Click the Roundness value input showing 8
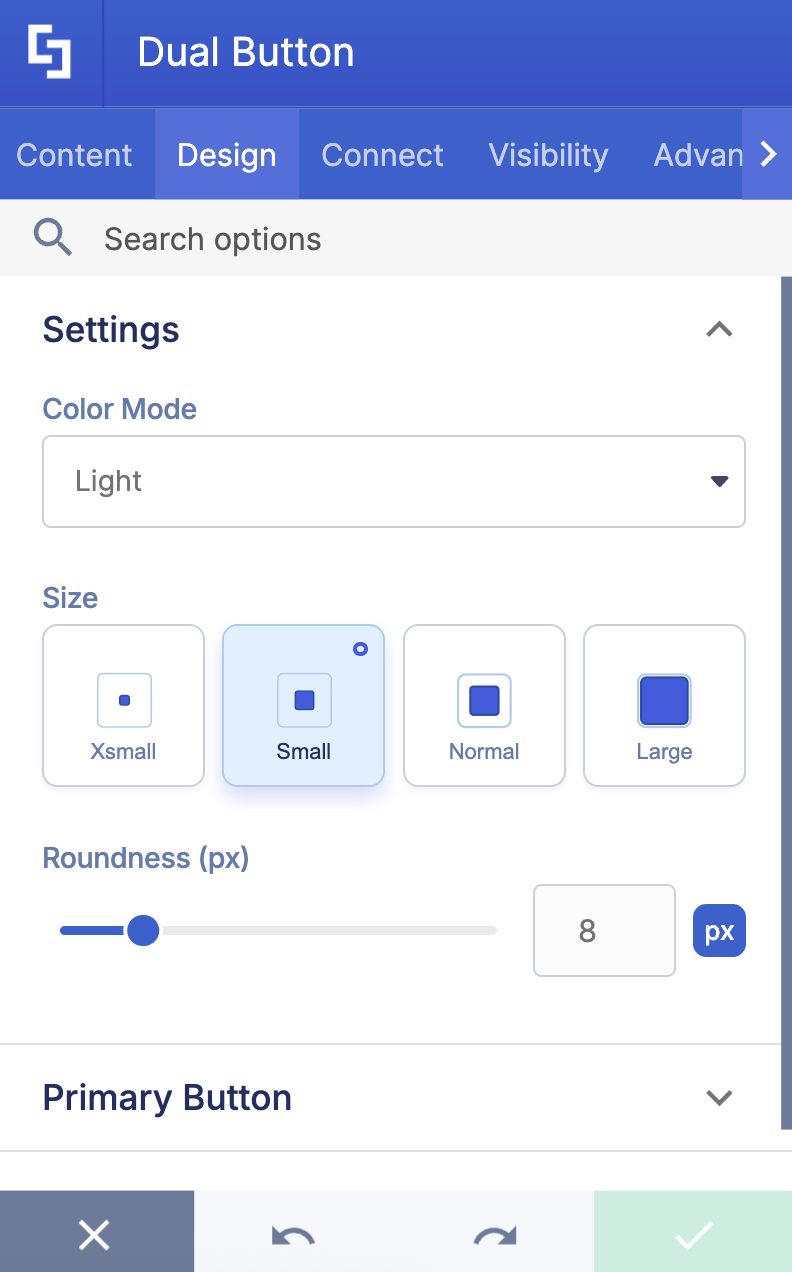The height and width of the screenshot is (1272, 792). [604, 930]
